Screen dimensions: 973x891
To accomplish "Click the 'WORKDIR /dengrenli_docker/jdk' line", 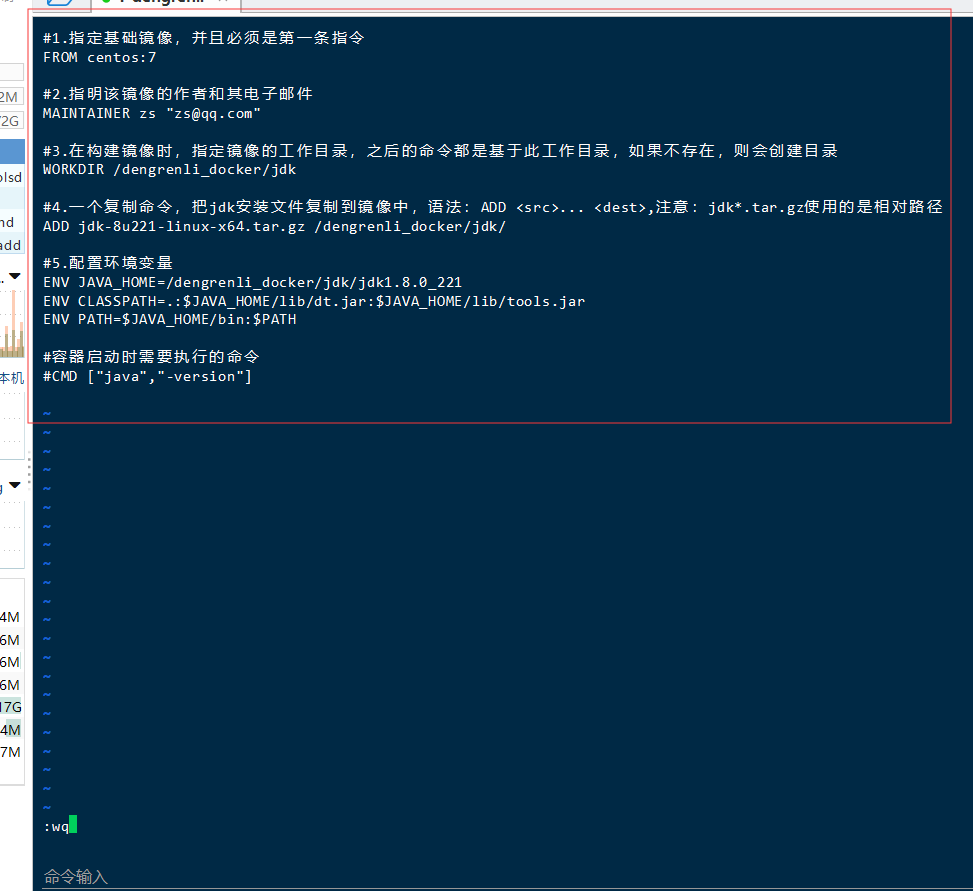I will [169, 169].
